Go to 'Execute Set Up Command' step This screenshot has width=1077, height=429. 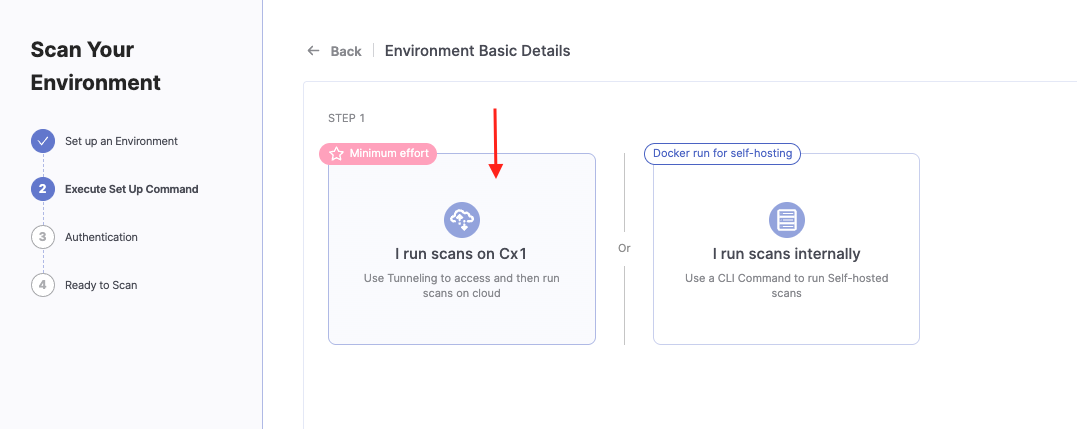(131, 189)
